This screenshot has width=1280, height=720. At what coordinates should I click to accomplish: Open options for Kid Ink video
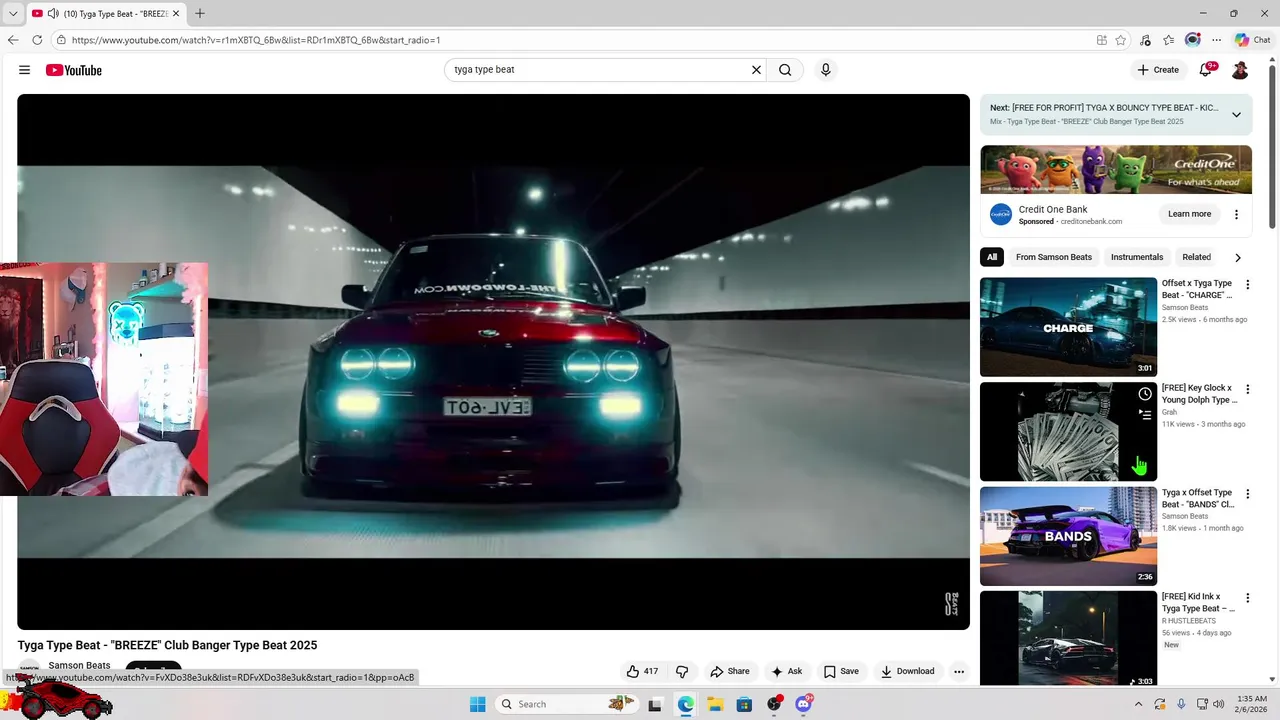tap(1247, 598)
